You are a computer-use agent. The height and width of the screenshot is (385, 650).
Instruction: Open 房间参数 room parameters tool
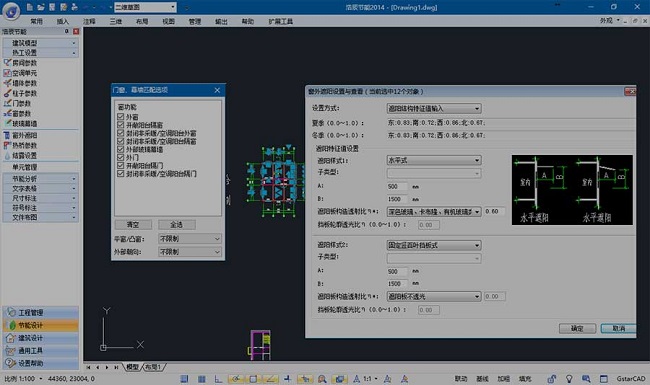click(20, 63)
